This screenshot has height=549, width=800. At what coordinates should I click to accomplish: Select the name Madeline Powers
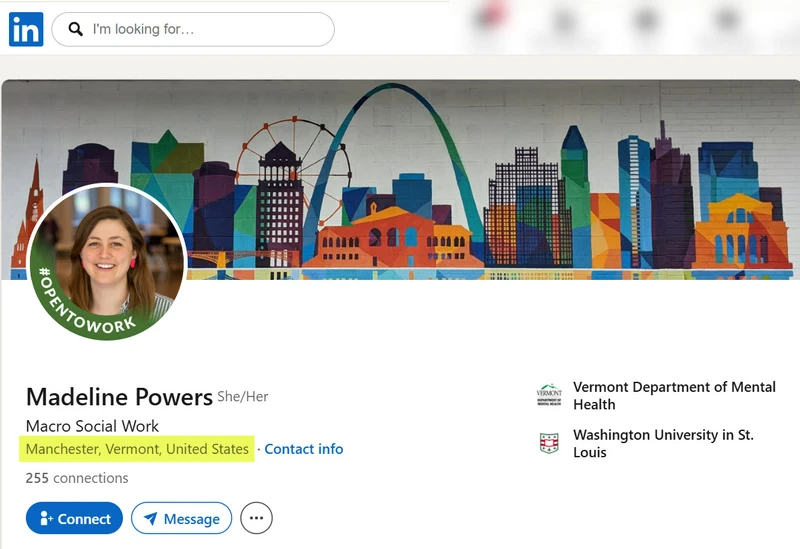tap(119, 397)
